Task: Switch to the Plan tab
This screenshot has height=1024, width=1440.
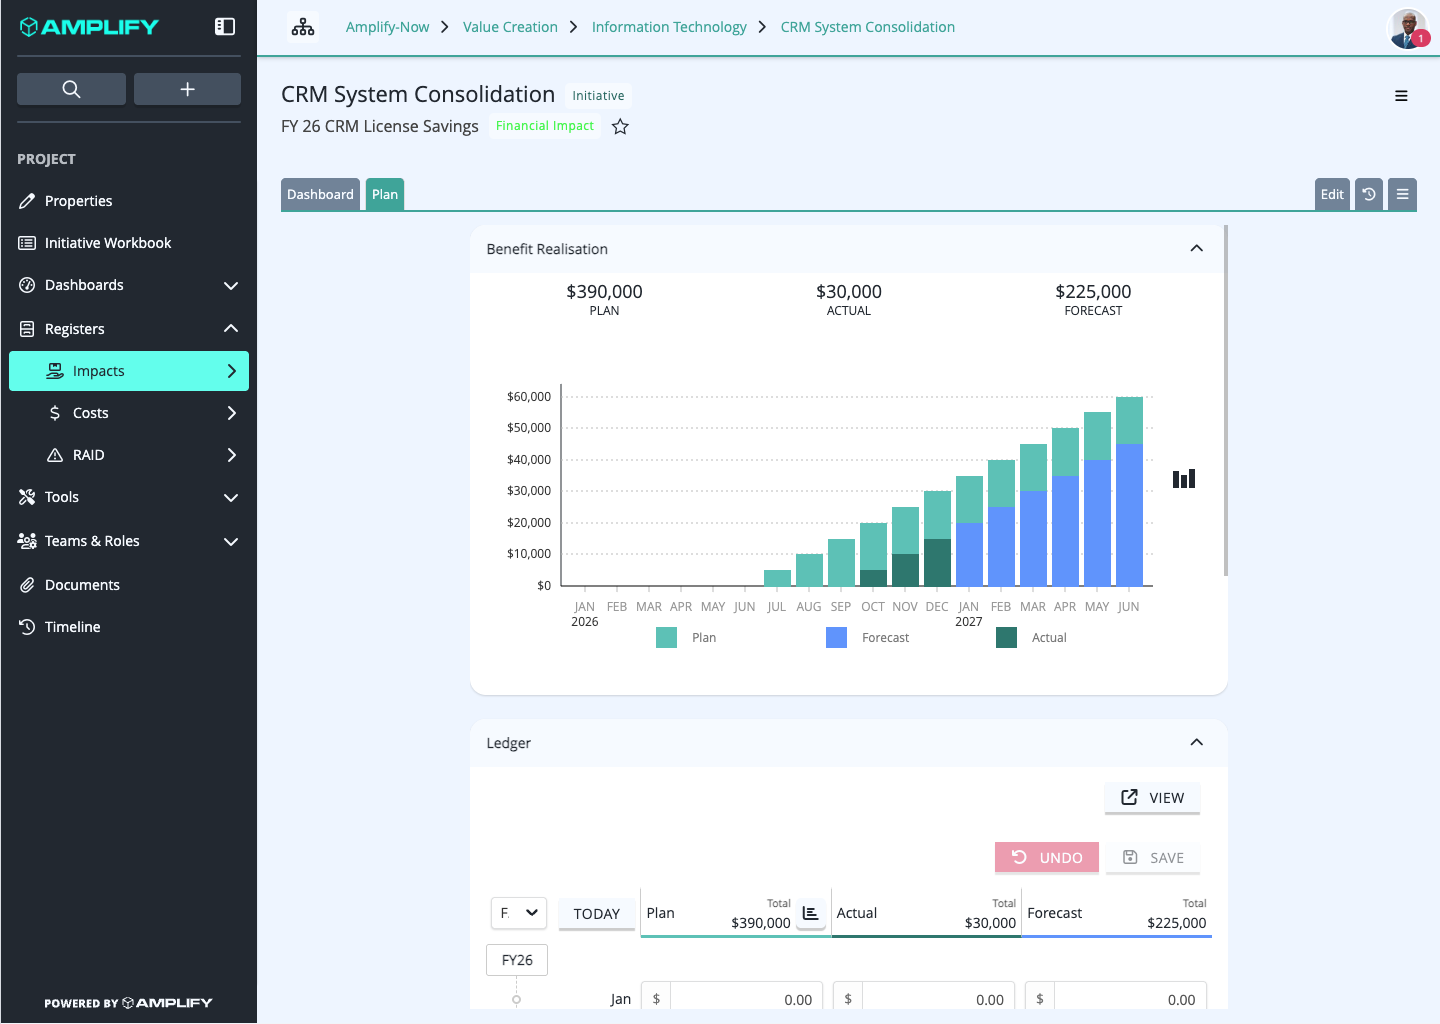Action: [x=385, y=194]
